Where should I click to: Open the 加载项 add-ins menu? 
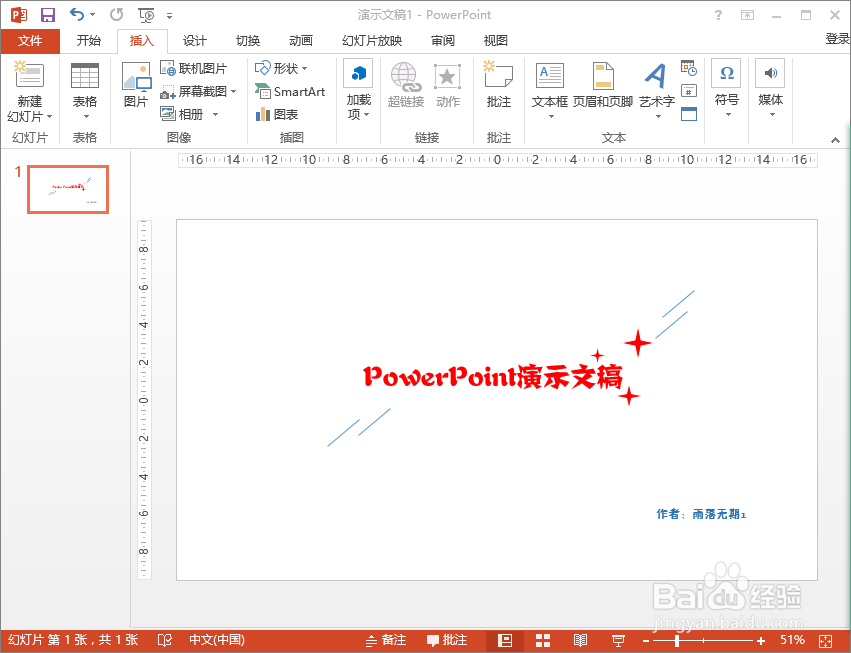(x=359, y=91)
